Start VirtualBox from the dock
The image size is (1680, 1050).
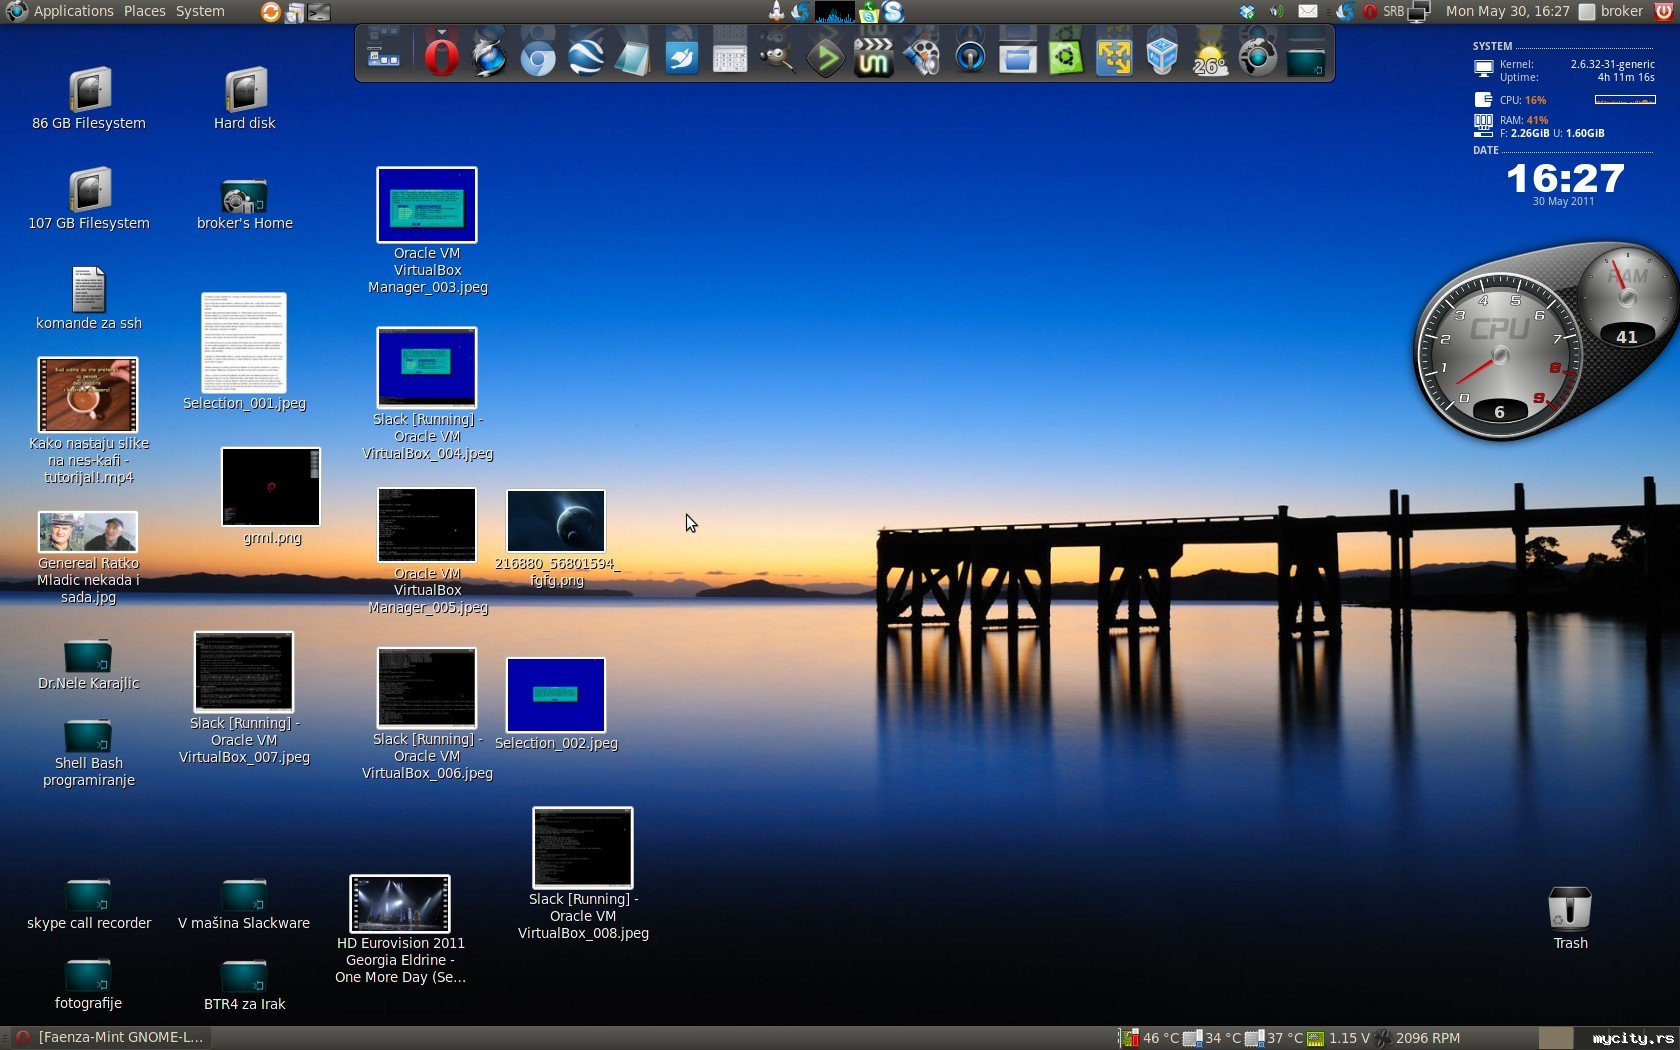pyautogui.click(x=1161, y=57)
